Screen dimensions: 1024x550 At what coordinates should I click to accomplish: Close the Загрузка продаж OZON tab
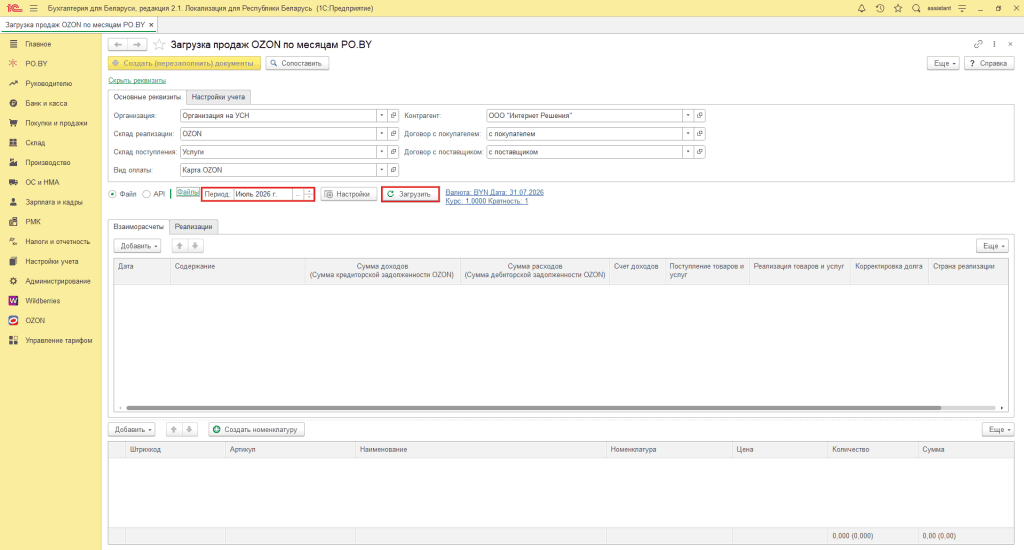[x=151, y=25]
